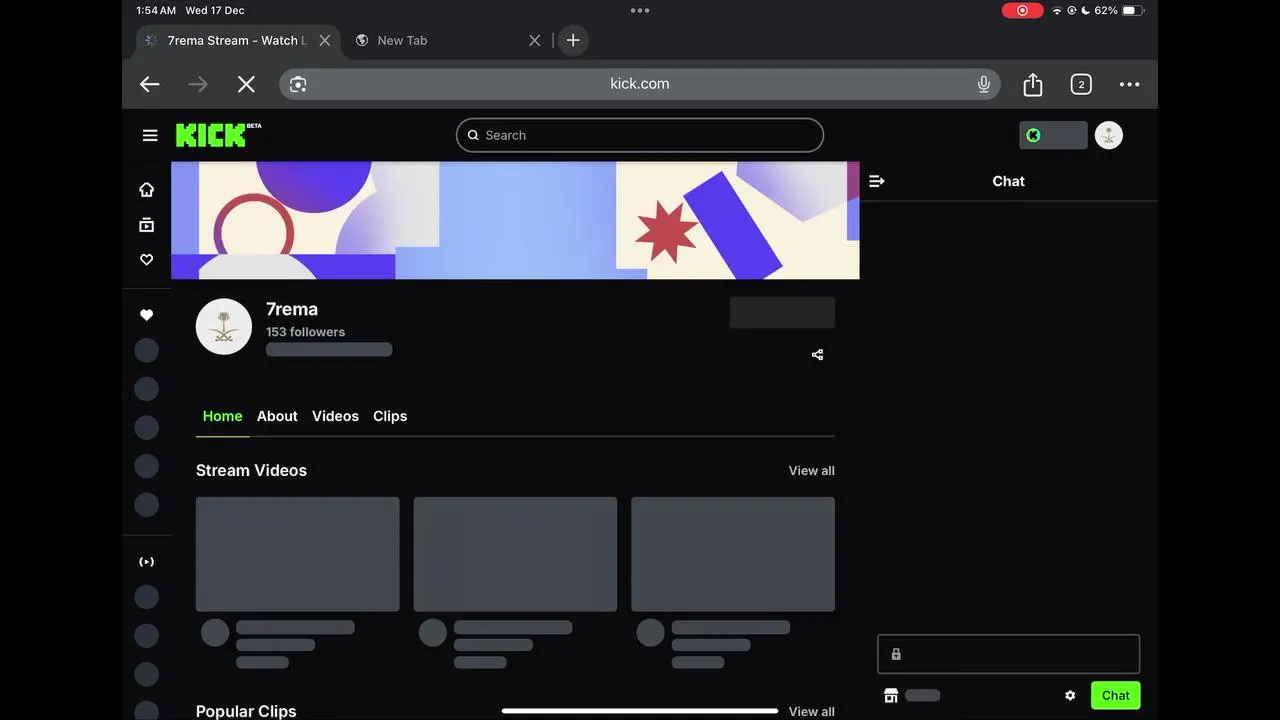Click the 7rema channel avatar
Image resolution: width=1280 pixels, height=720 pixels.
[224, 326]
